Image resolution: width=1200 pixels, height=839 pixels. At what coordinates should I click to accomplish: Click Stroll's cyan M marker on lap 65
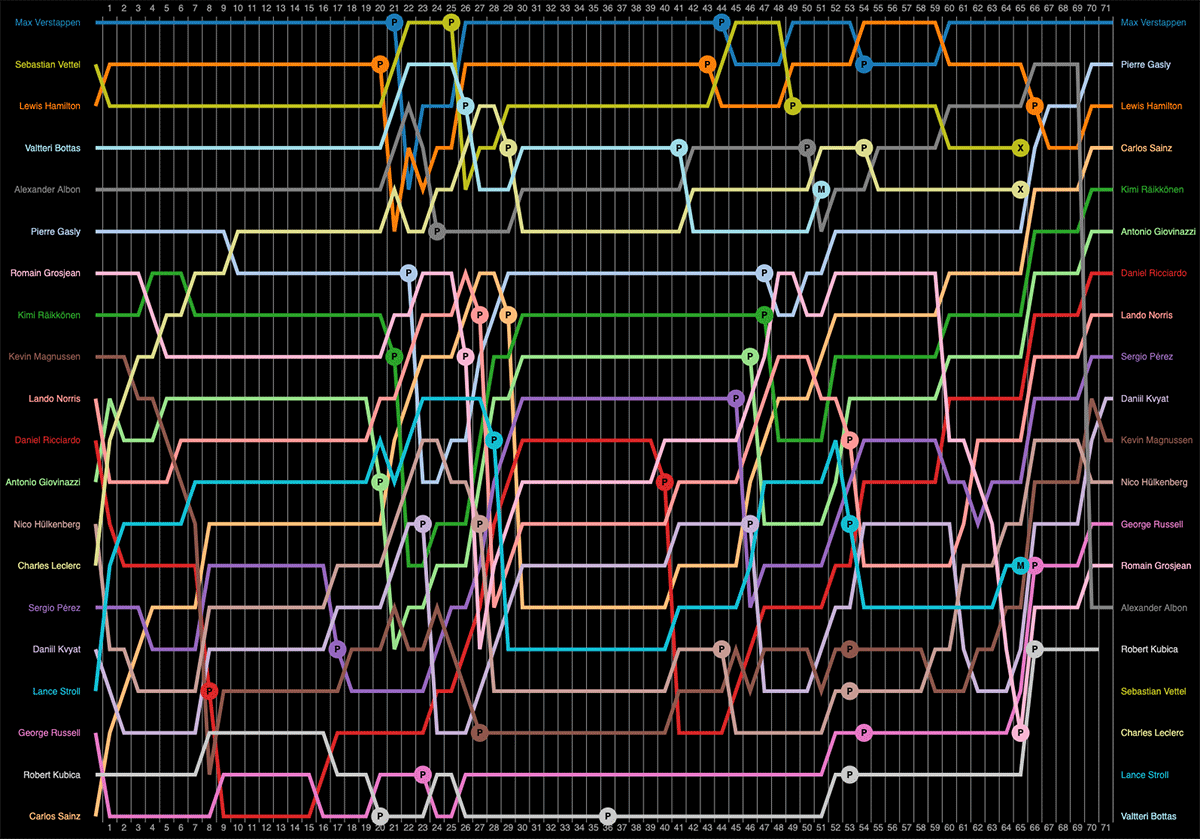coord(1020,566)
